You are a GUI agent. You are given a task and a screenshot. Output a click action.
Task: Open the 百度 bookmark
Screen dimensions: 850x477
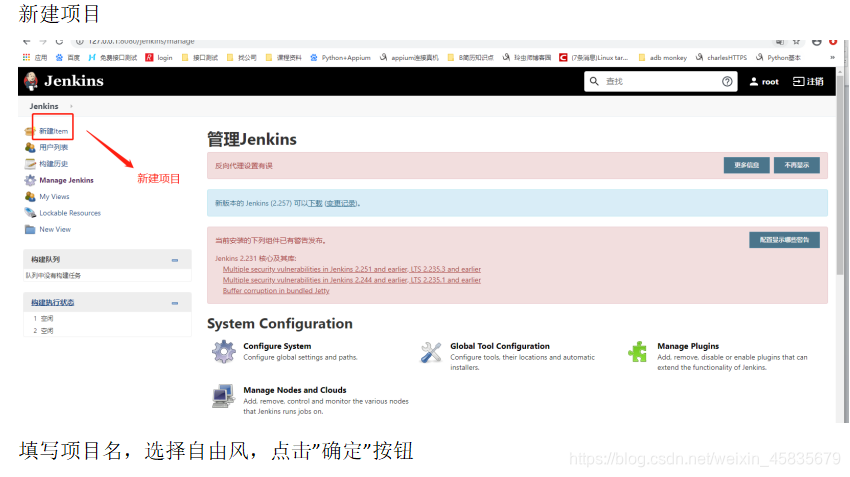[x=68, y=57]
